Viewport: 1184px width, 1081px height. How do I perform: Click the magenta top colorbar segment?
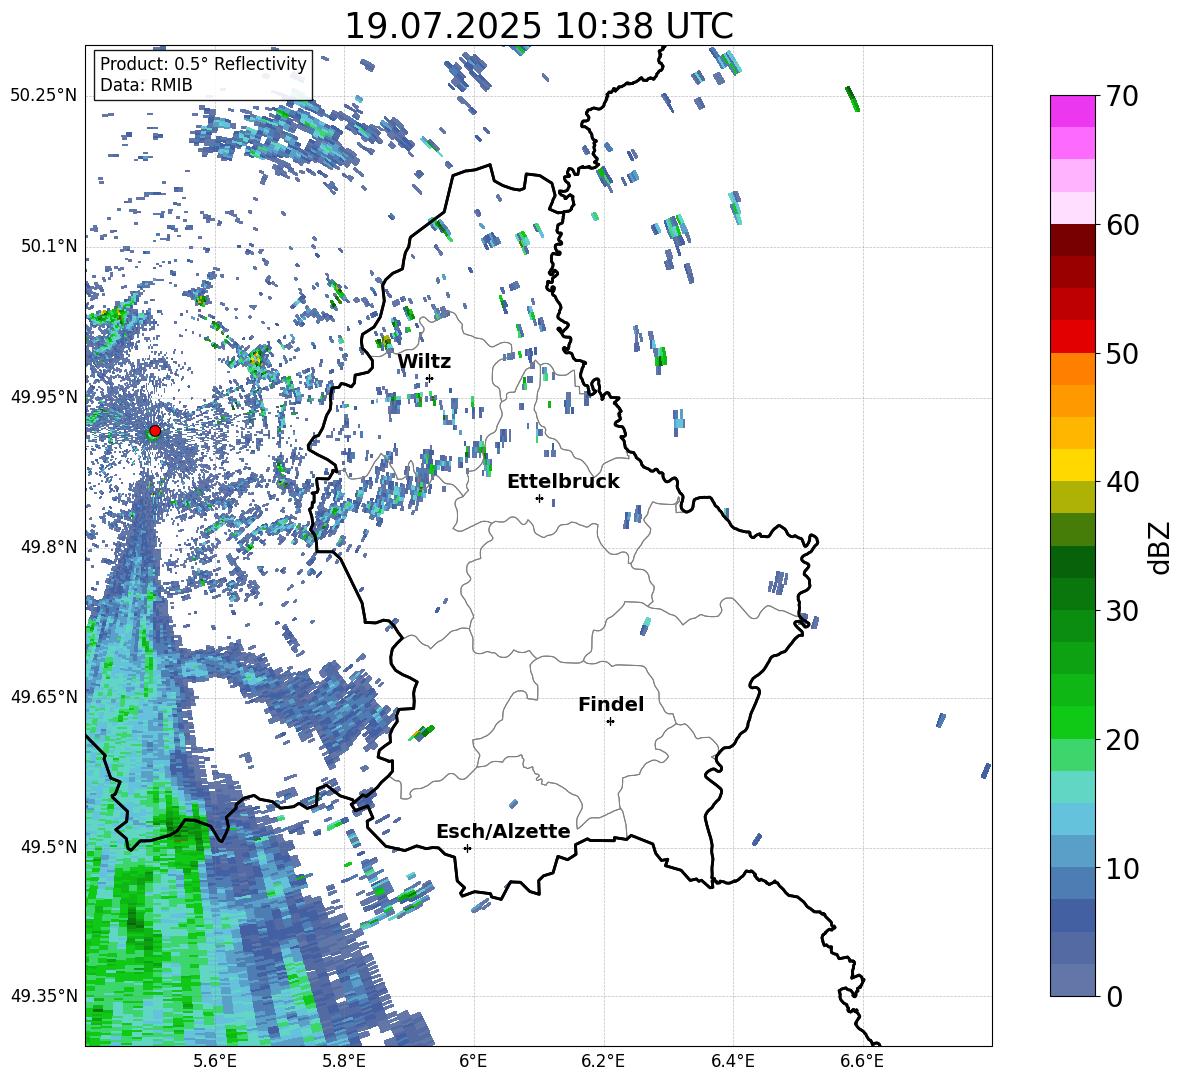(x=1072, y=111)
